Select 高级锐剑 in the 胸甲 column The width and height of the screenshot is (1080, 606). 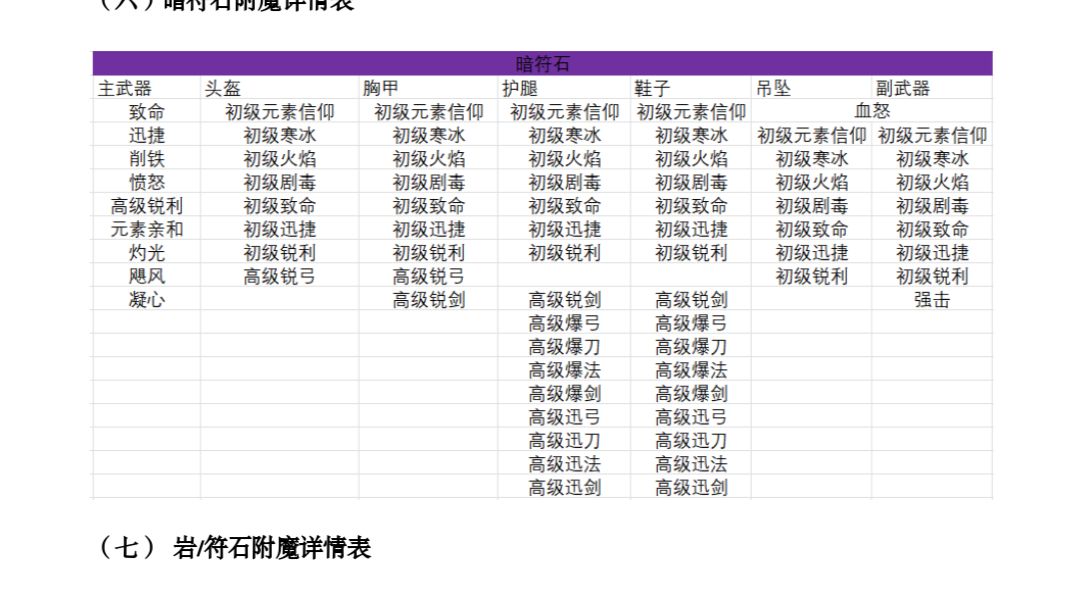[x=428, y=300]
